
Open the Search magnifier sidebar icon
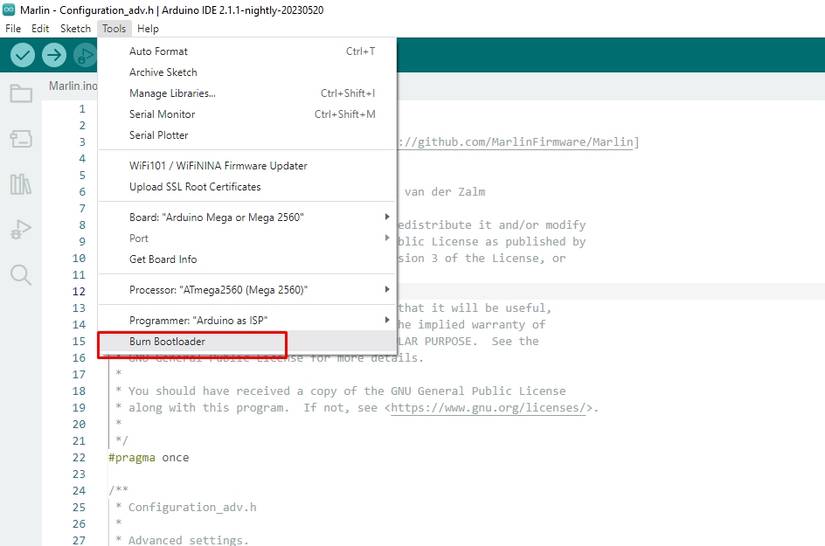tap(21, 275)
